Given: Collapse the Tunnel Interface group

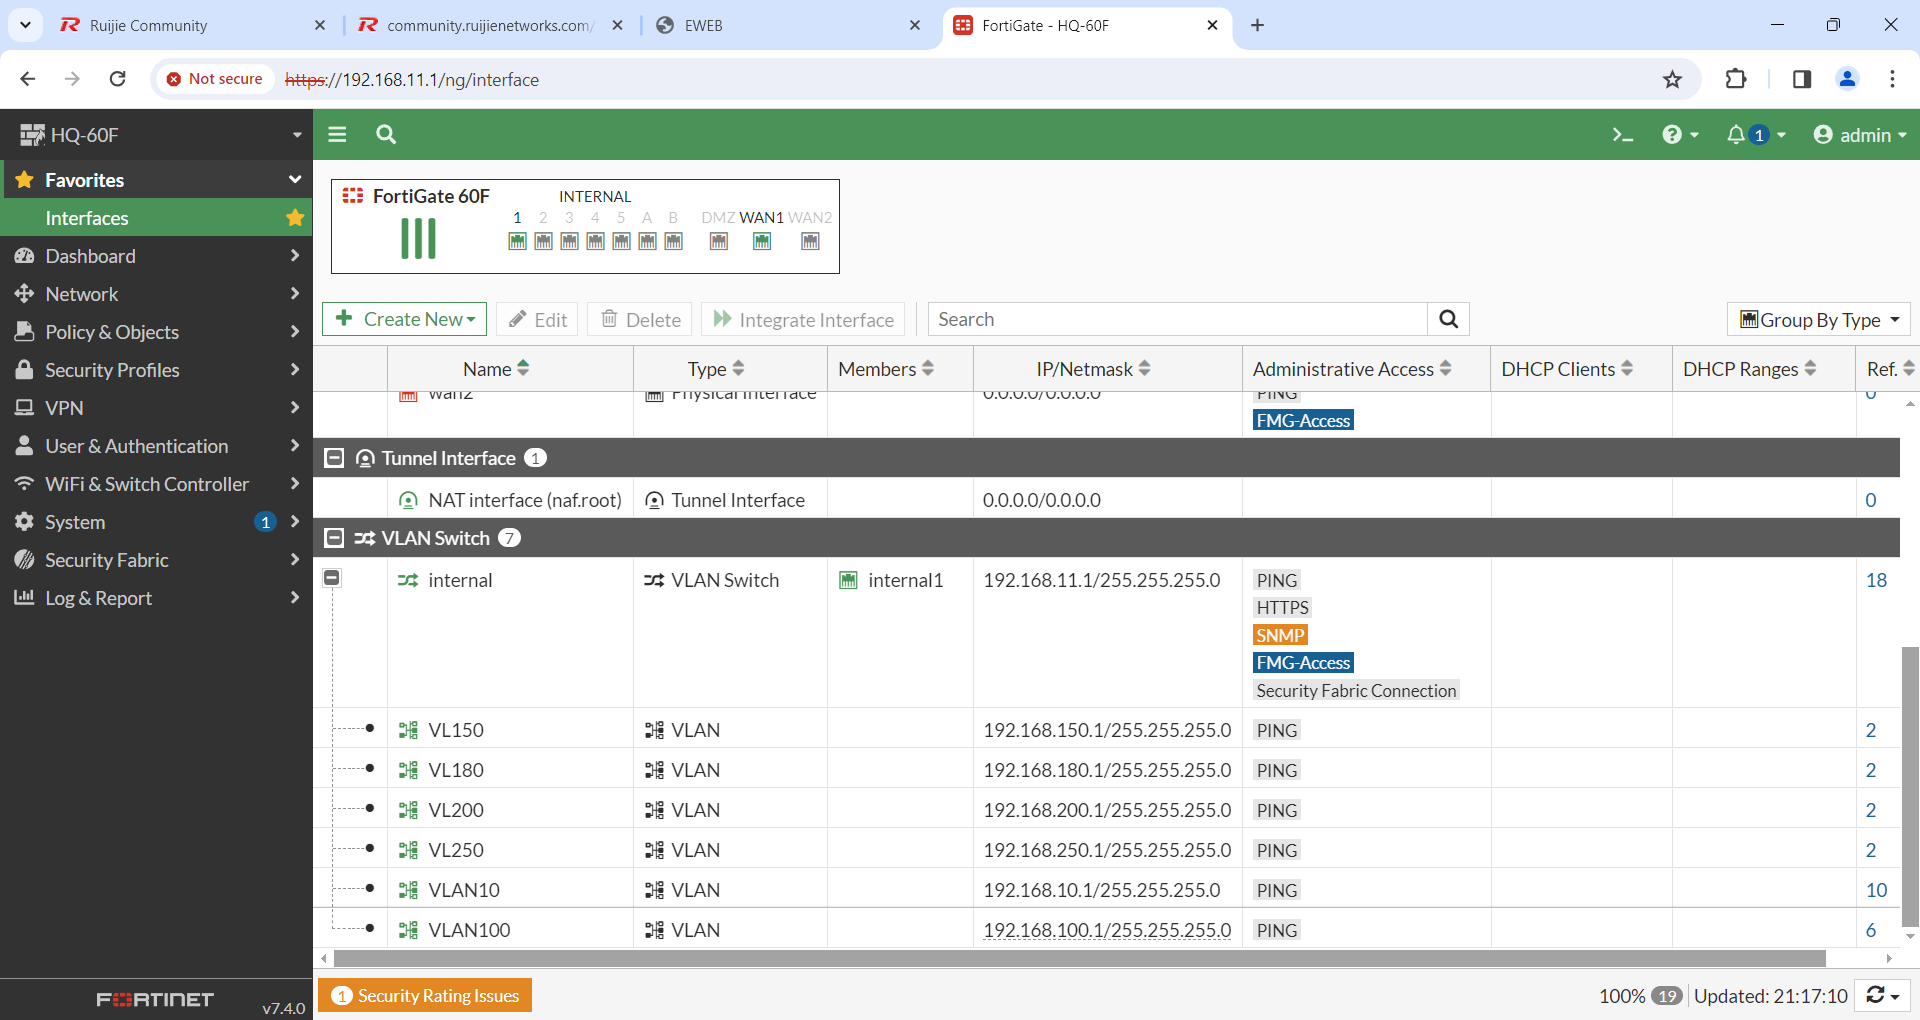Looking at the screenshot, I should coord(334,458).
